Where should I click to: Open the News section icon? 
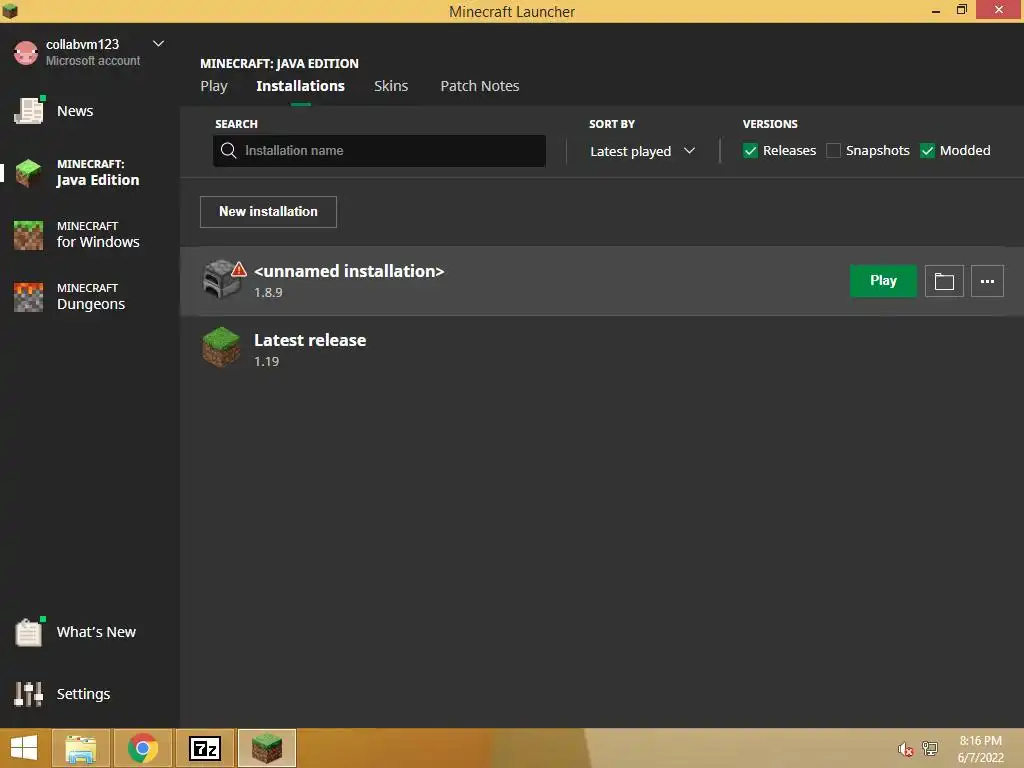tap(29, 111)
